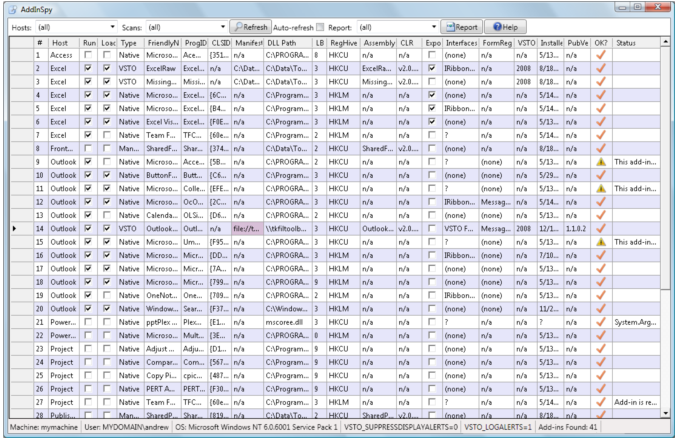The width and height of the screenshot is (675, 439).
Task: Click 'VSTO_SUPPRESSDISPLAYALERTS=0' in status bar
Action: (401, 427)
